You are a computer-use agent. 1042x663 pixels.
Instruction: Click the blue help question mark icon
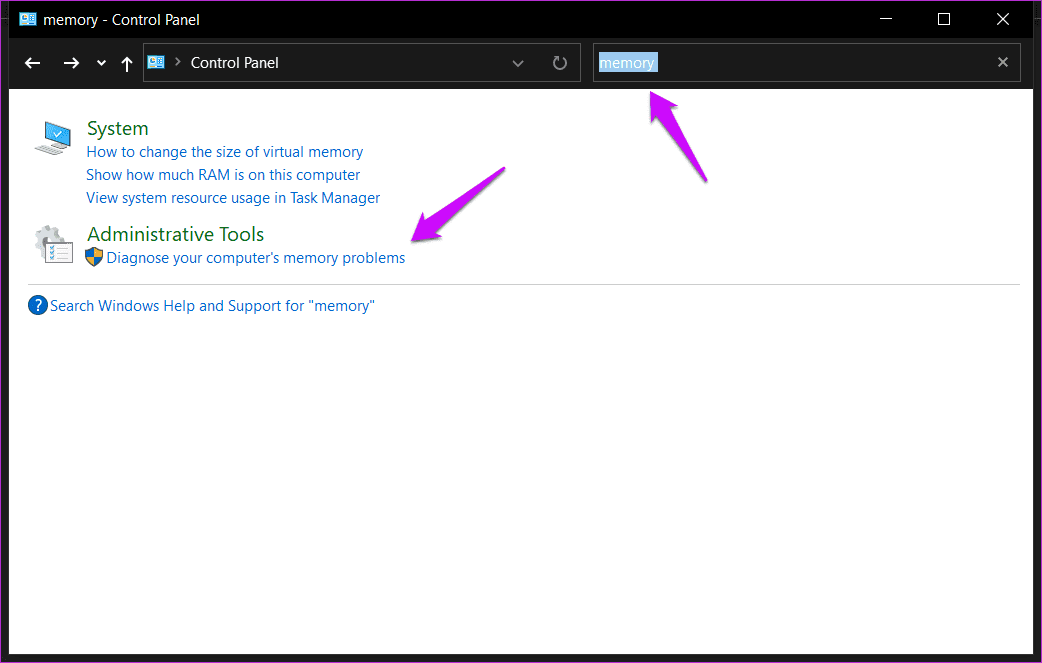38,306
